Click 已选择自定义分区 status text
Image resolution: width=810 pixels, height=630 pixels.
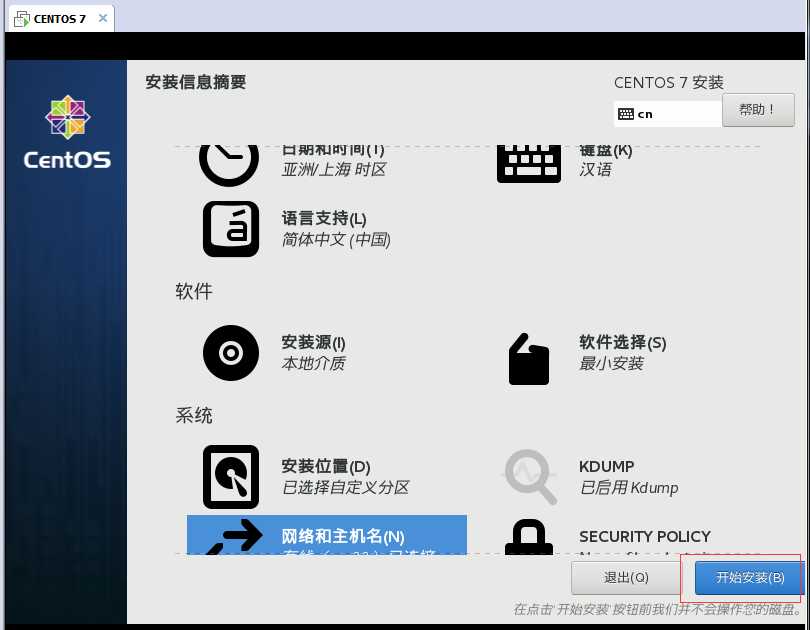click(346, 487)
